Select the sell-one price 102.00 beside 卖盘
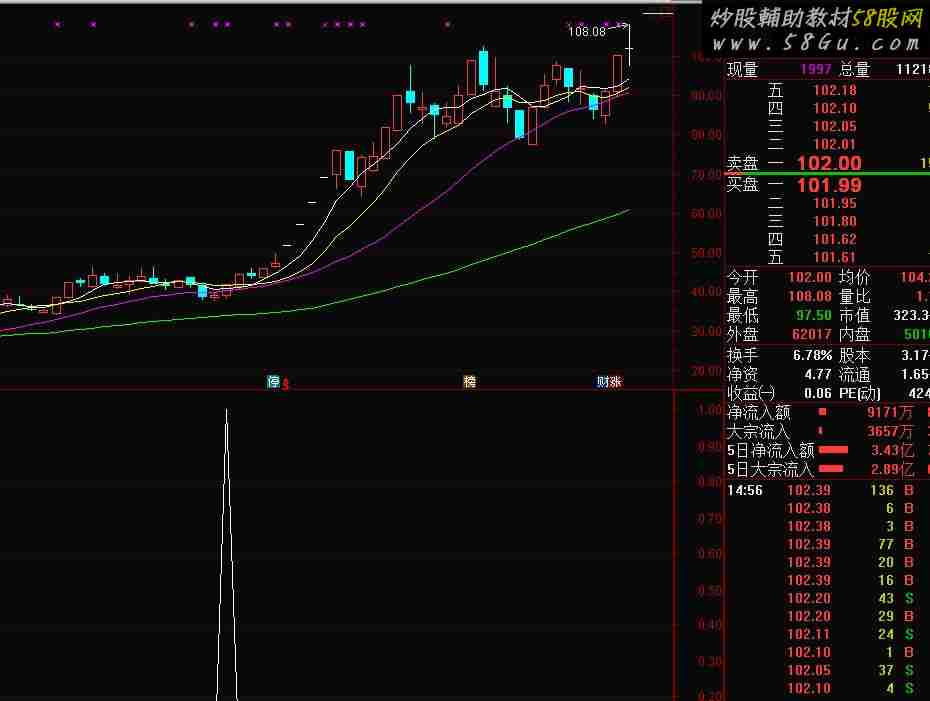The height and width of the screenshot is (701, 930). pos(829,163)
